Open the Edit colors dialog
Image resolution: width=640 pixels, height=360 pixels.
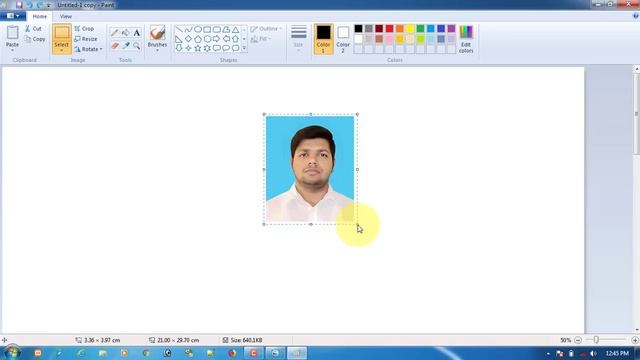tap(466, 39)
